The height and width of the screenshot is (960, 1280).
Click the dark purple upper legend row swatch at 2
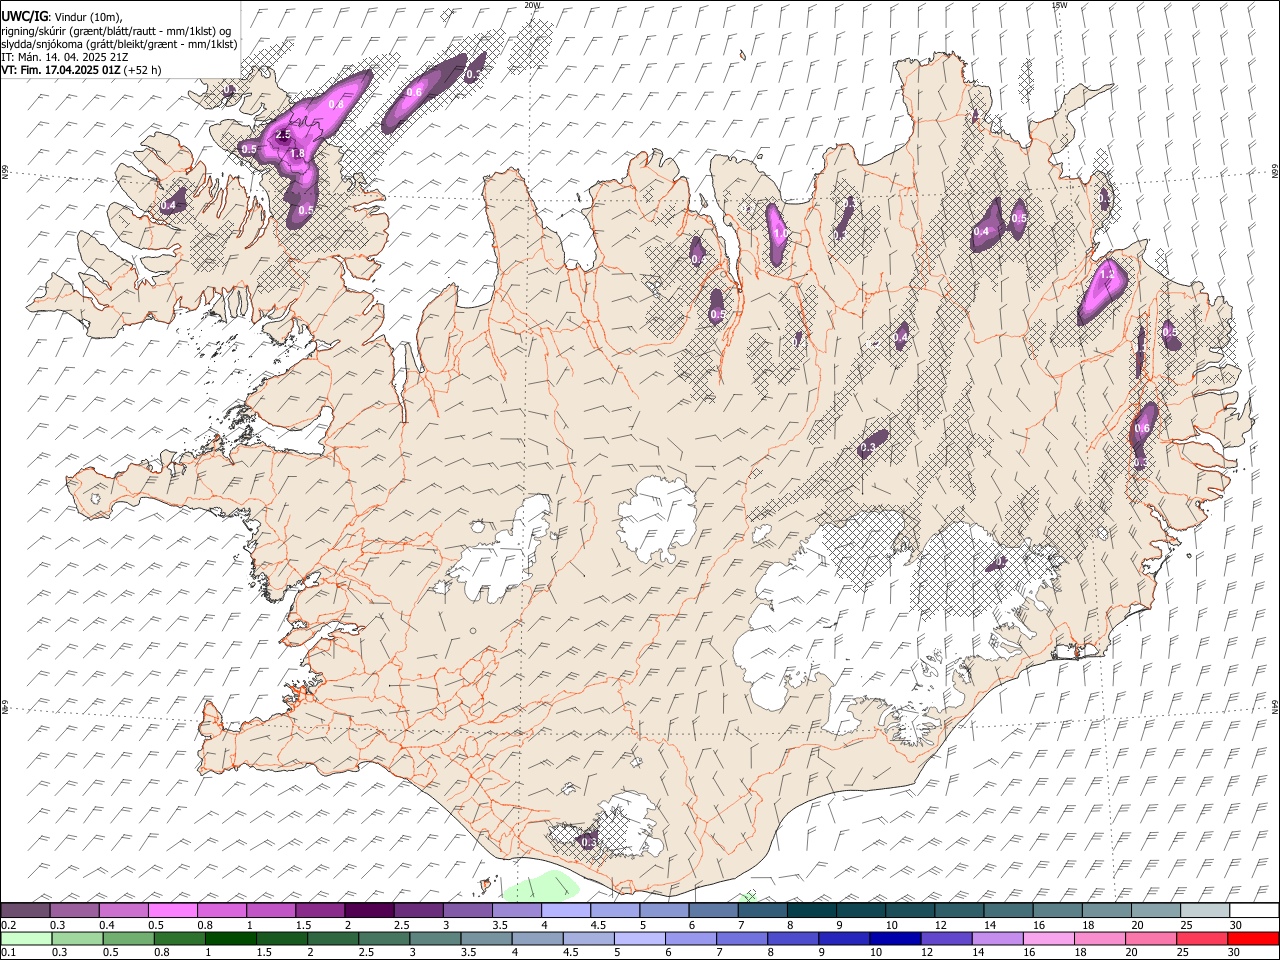pyautogui.click(x=368, y=910)
